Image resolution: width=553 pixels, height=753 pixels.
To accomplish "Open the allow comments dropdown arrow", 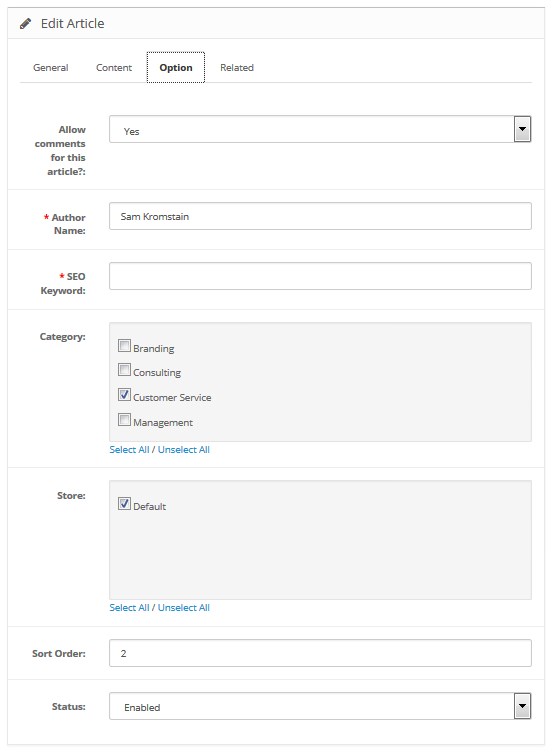I will (522, 129).
